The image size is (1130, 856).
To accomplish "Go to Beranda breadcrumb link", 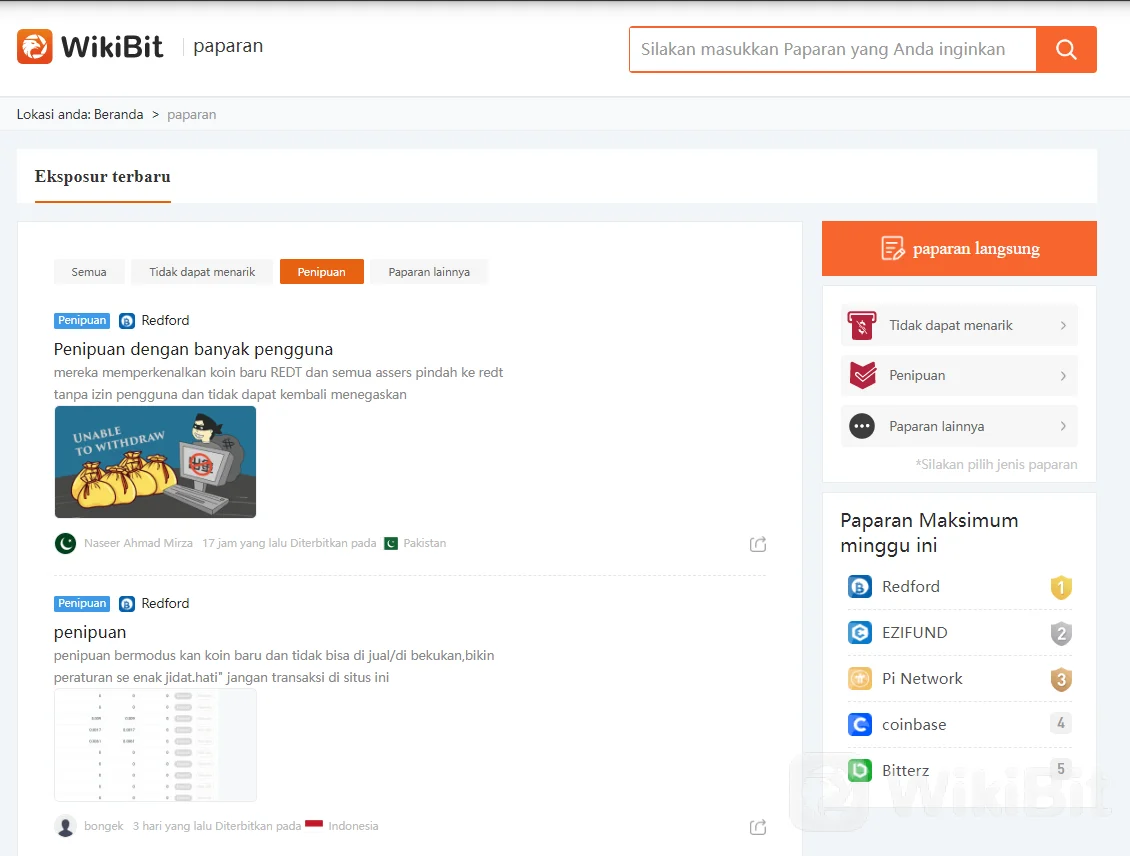I will (118, 115).
